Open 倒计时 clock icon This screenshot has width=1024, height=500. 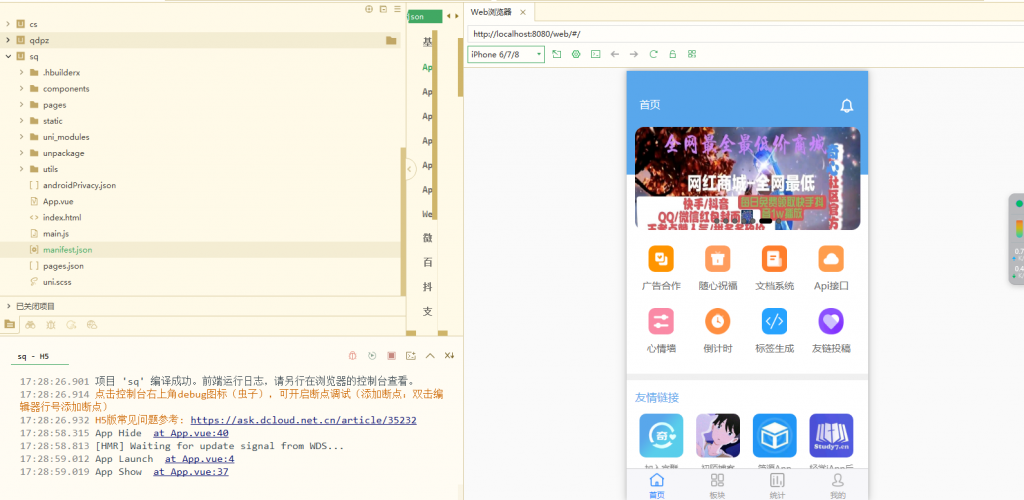[718, 321]
